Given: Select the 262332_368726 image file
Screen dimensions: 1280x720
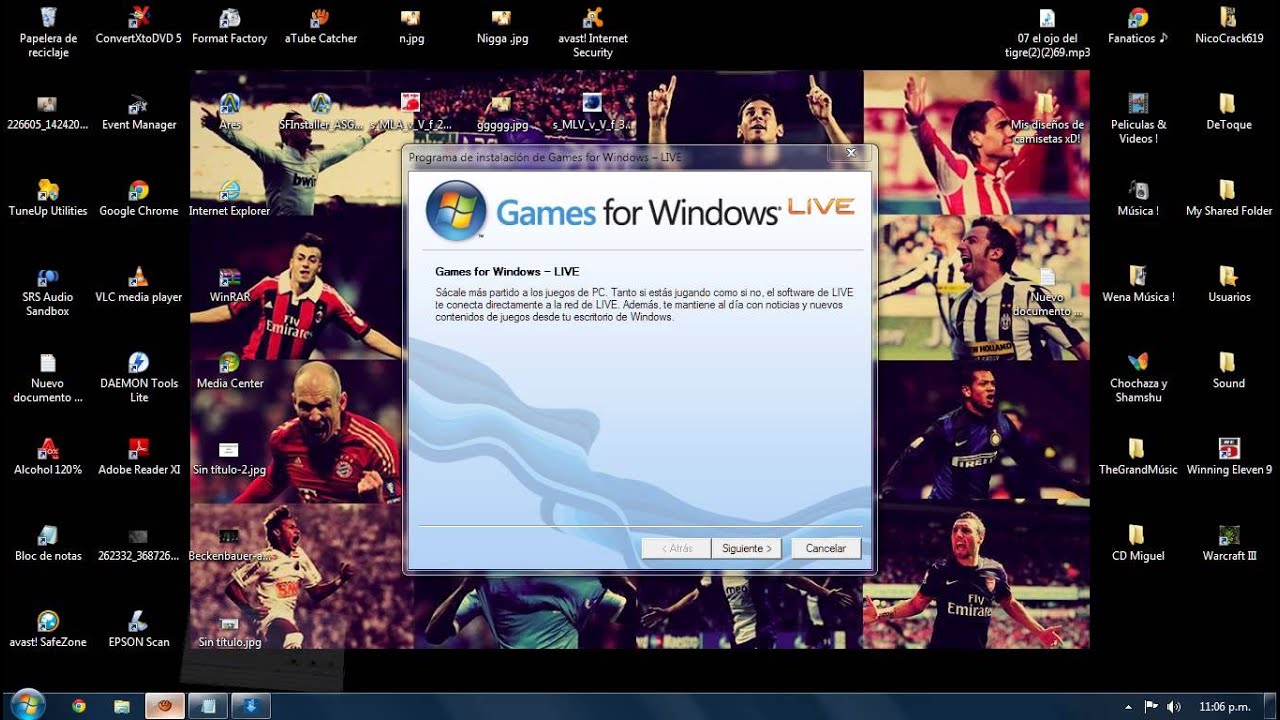Looking at the screenshot, I should tap(139, 544).
